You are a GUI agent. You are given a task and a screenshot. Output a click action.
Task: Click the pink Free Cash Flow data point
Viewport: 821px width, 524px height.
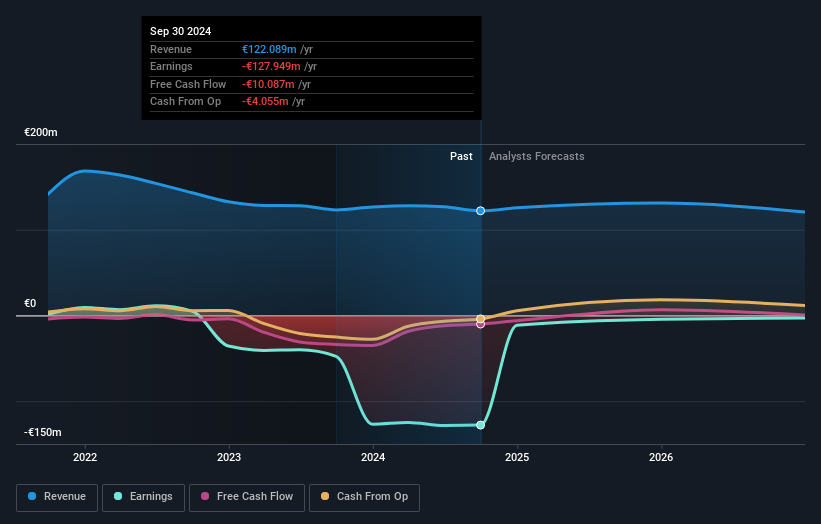coord(480,325)
